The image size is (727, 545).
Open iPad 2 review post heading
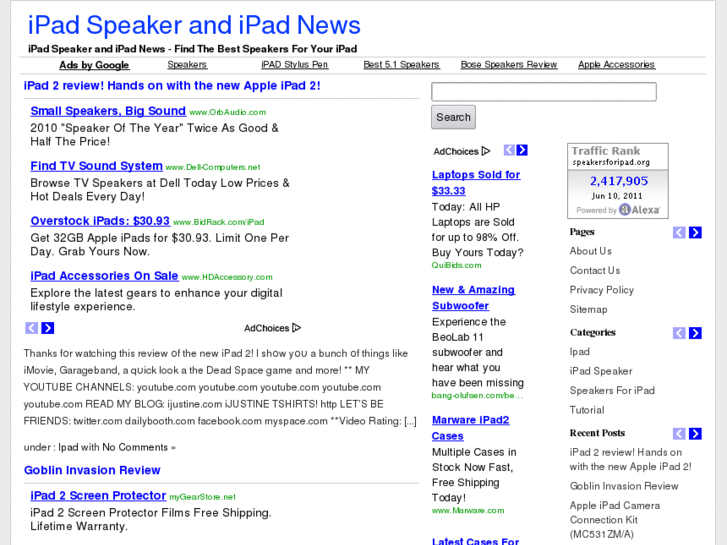pos(172,86)
